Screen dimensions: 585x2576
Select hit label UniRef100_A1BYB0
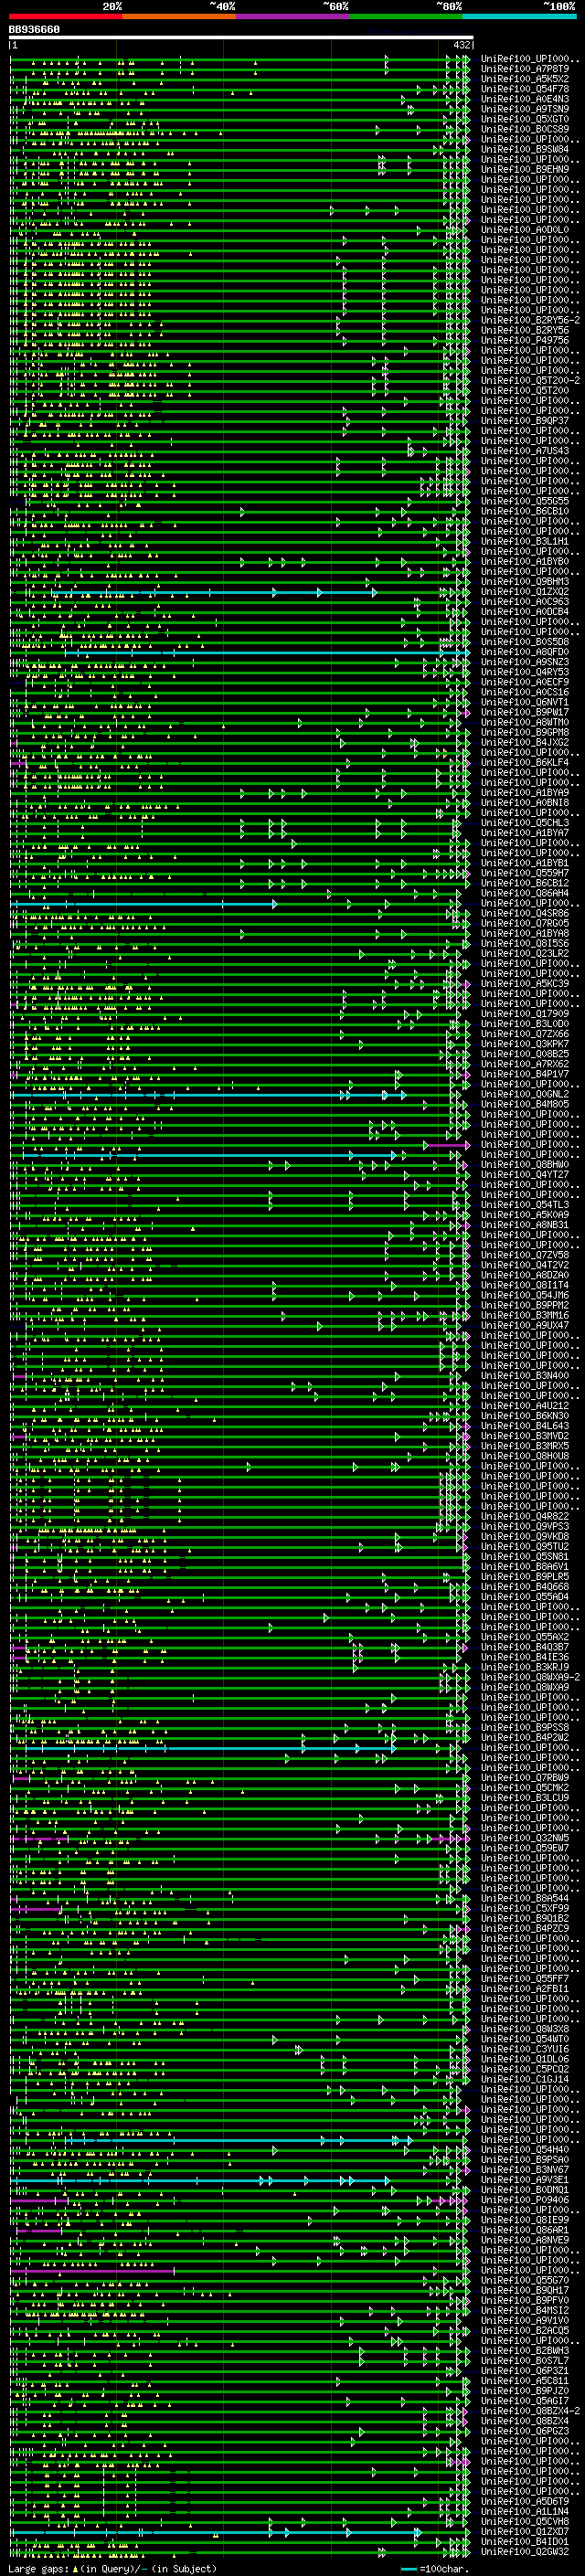pos(525,561)
